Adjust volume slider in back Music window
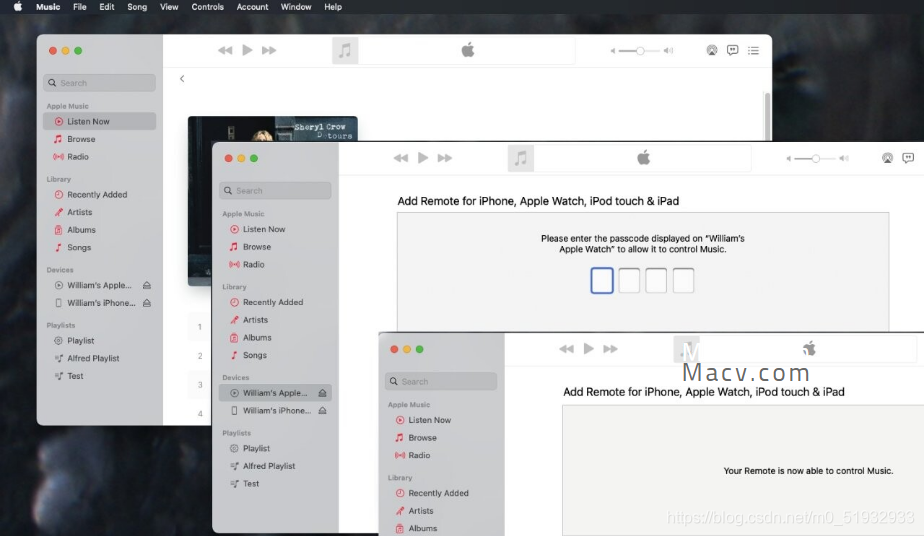Image resolution: width=924 pixels, height=536 pixels. point(641,51)
